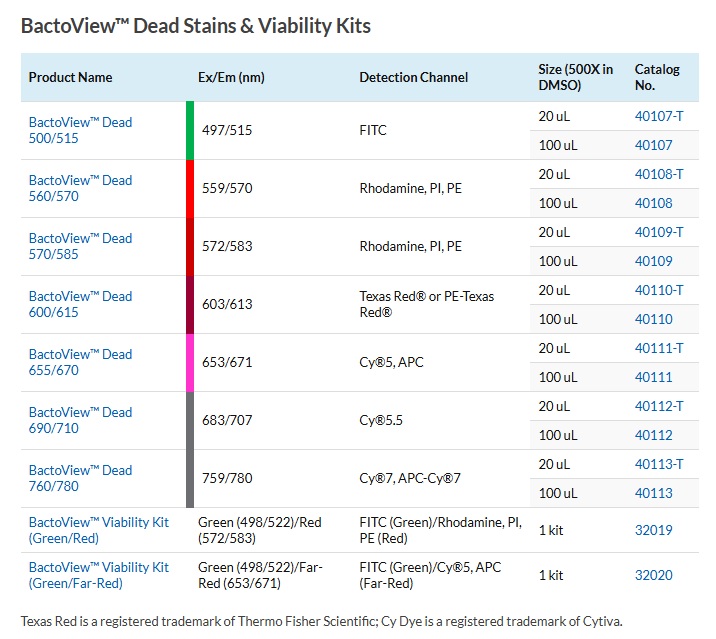
Task: Click catalog number 32019
Action: point(653,530)
